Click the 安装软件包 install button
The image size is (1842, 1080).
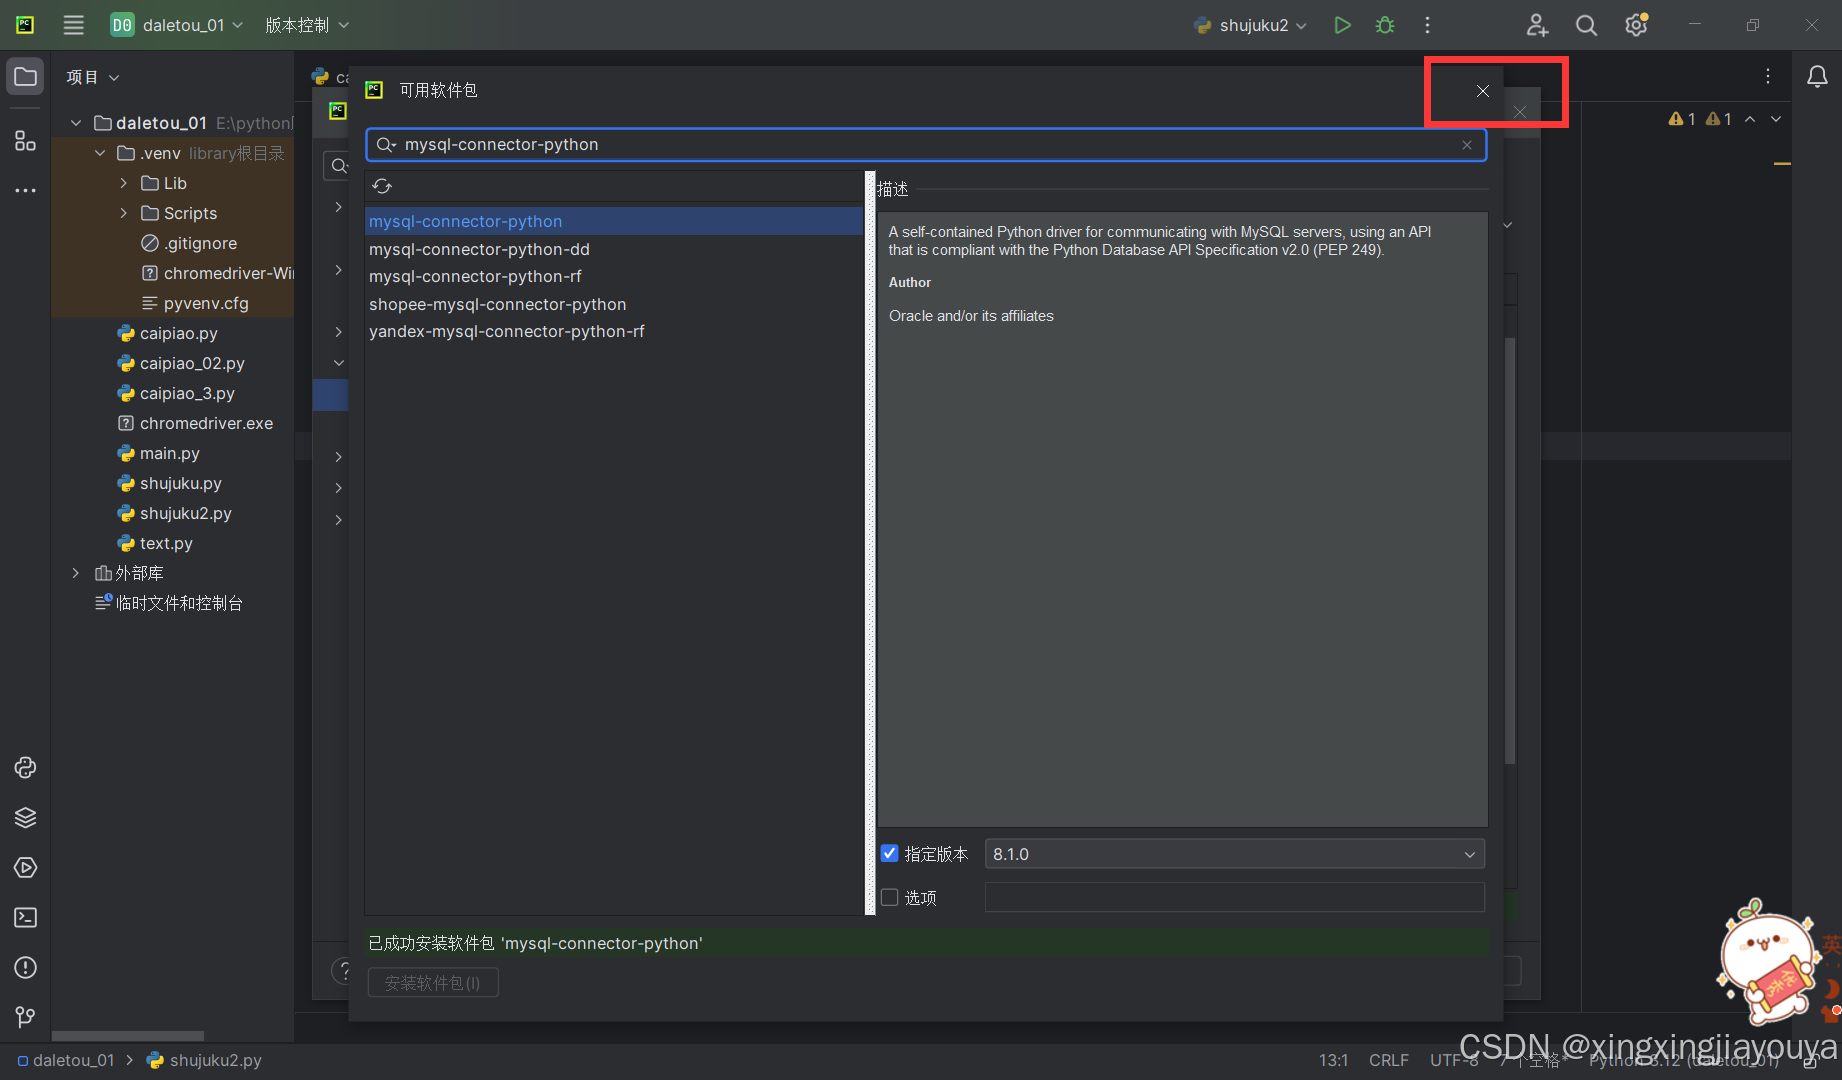tap(432, 982)
